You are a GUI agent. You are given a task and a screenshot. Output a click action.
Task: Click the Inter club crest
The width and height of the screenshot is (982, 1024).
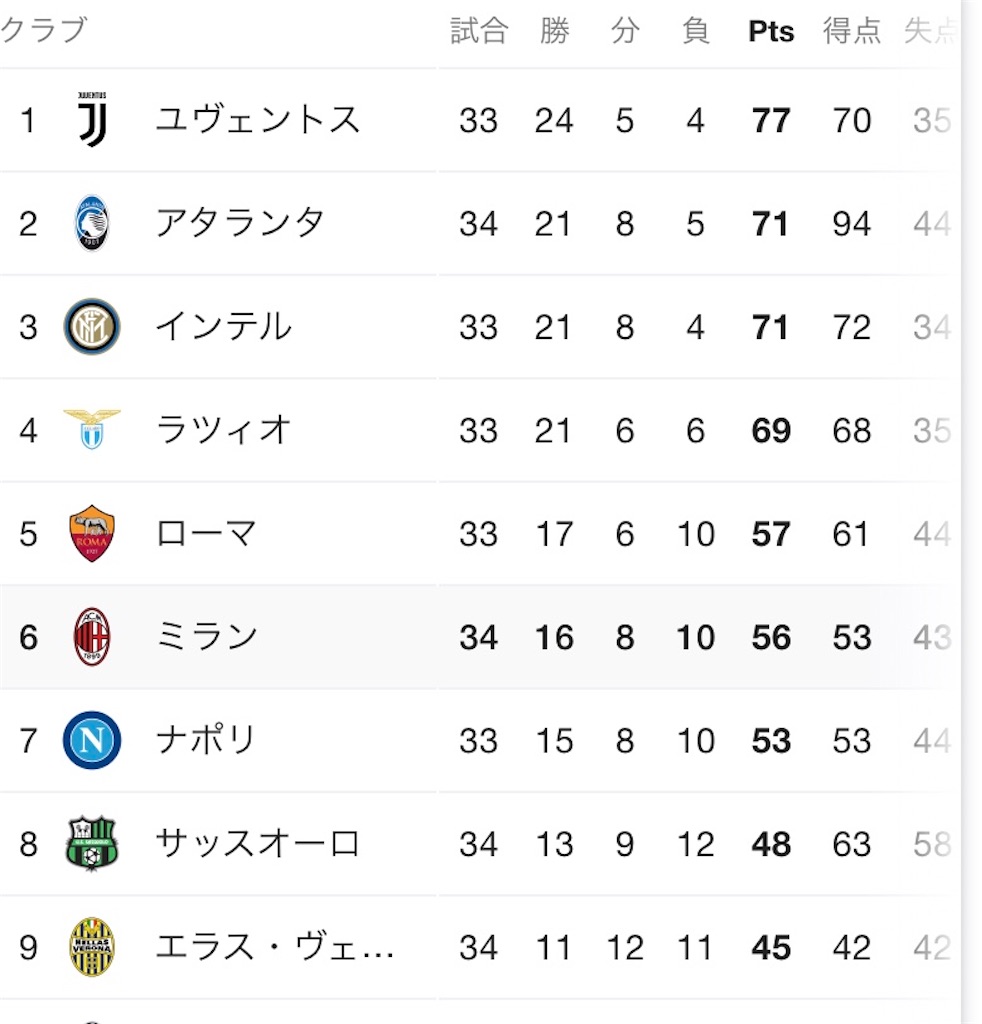(x=92, y=327)
